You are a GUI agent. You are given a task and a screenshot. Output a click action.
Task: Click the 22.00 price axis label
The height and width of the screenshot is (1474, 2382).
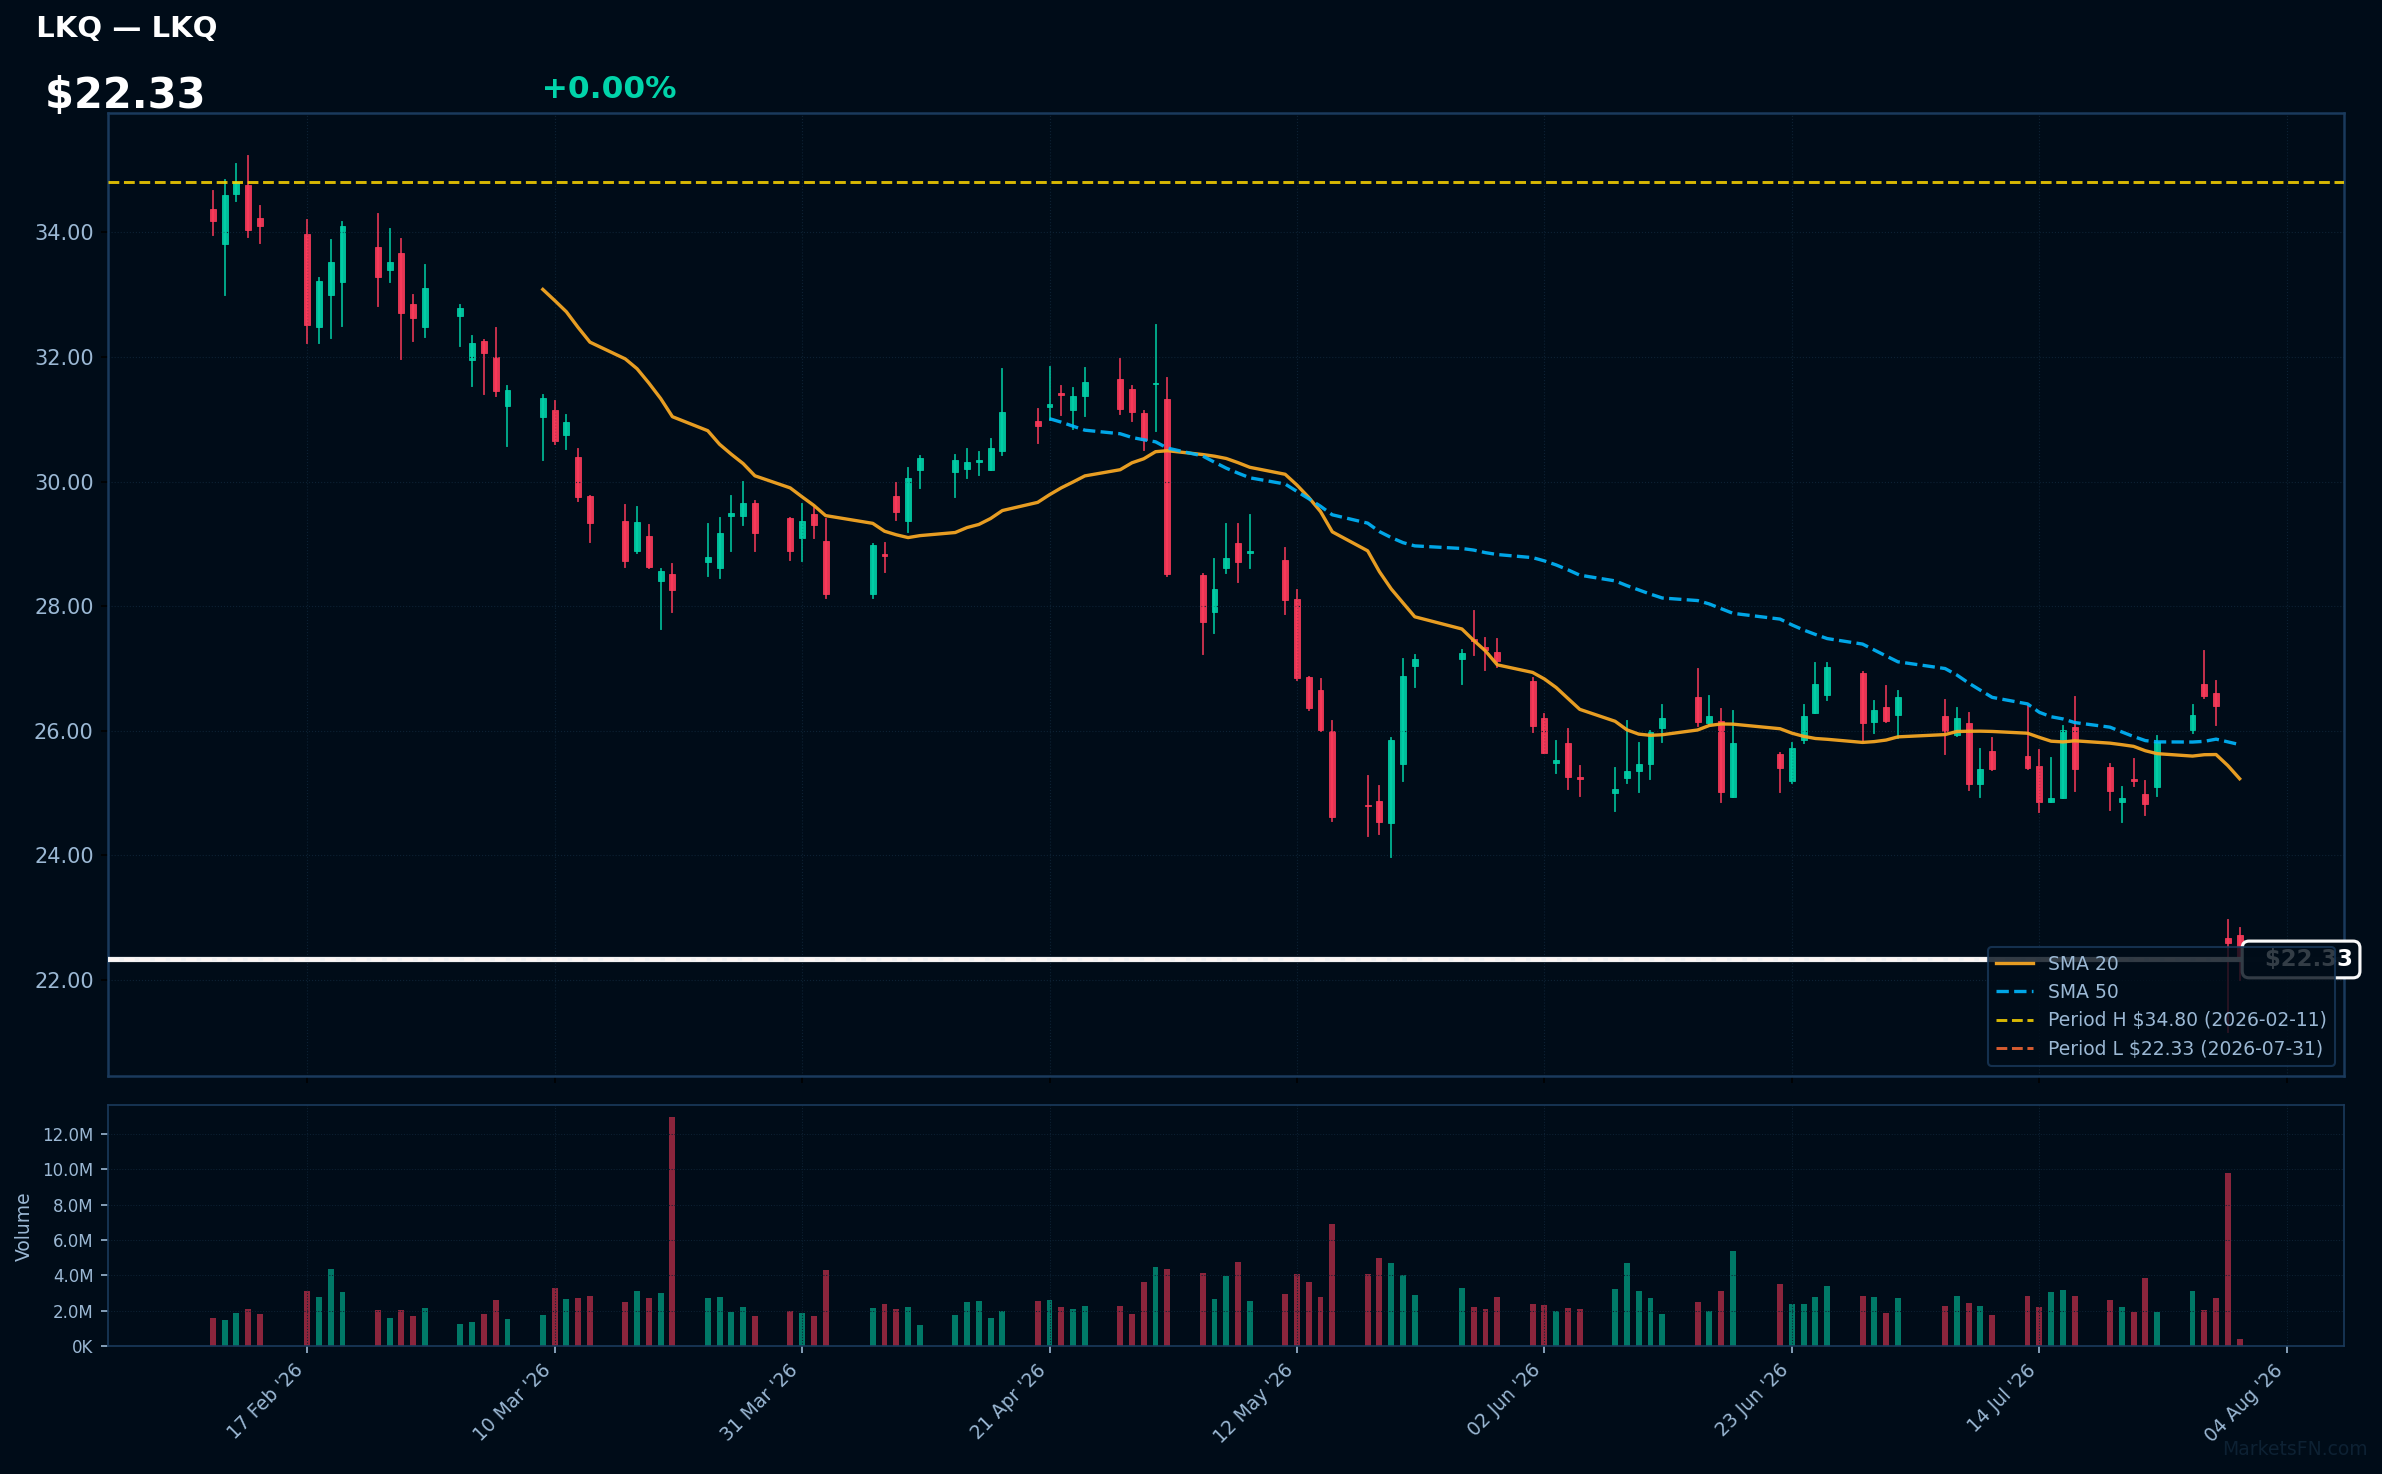64,981
